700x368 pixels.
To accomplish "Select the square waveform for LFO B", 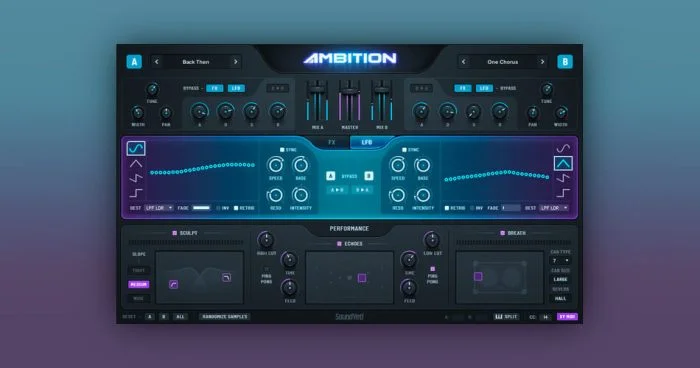I will 563,193.
